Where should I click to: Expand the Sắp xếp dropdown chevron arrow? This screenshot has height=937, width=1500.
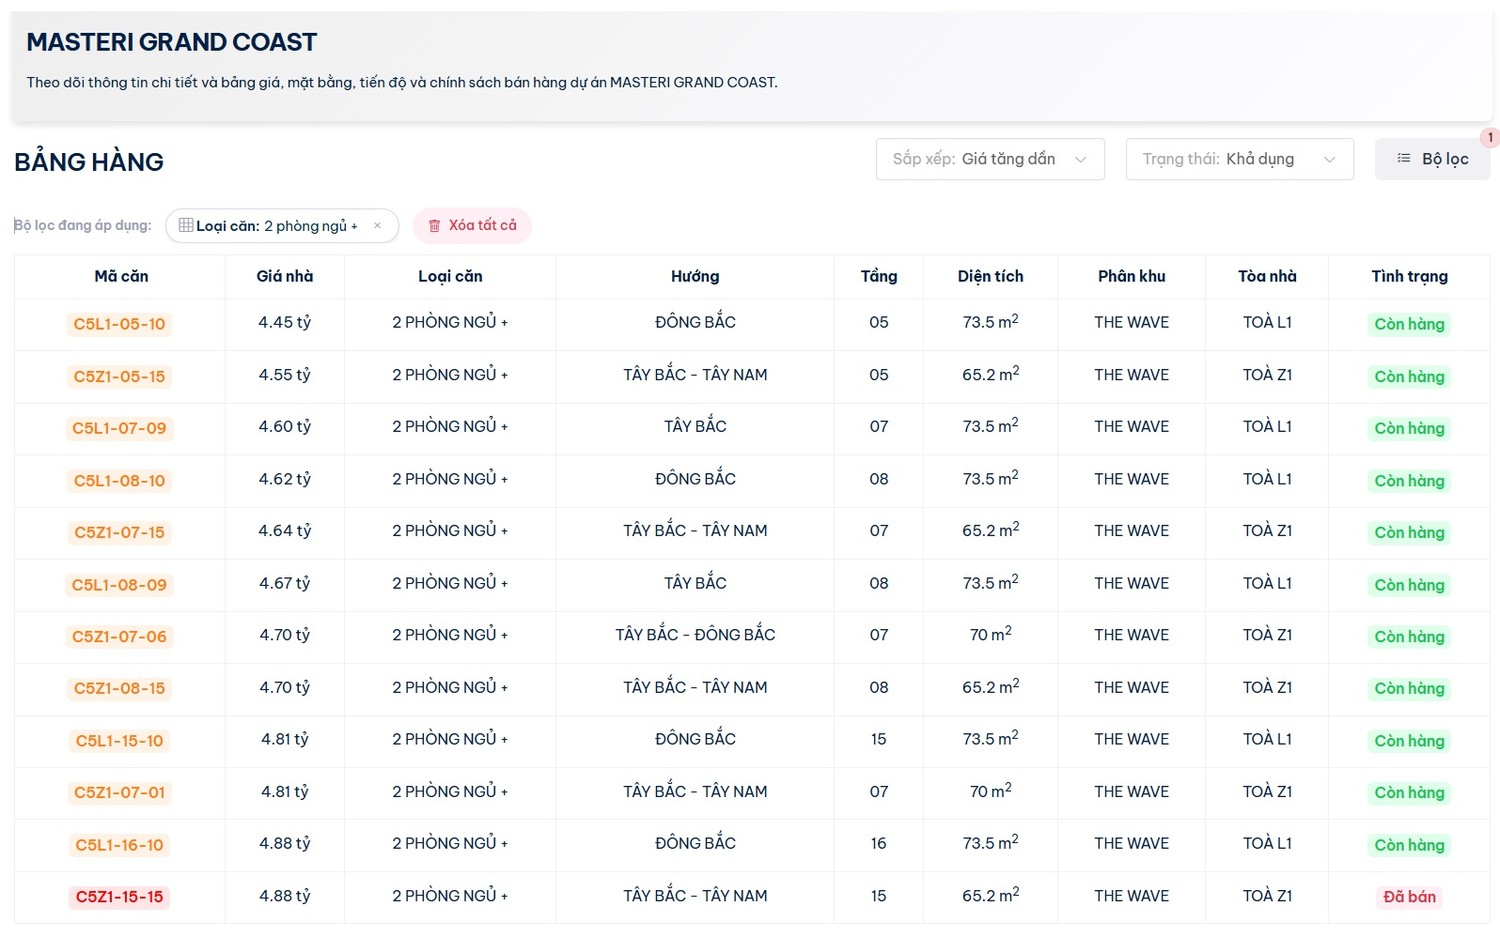point(1080,160)
